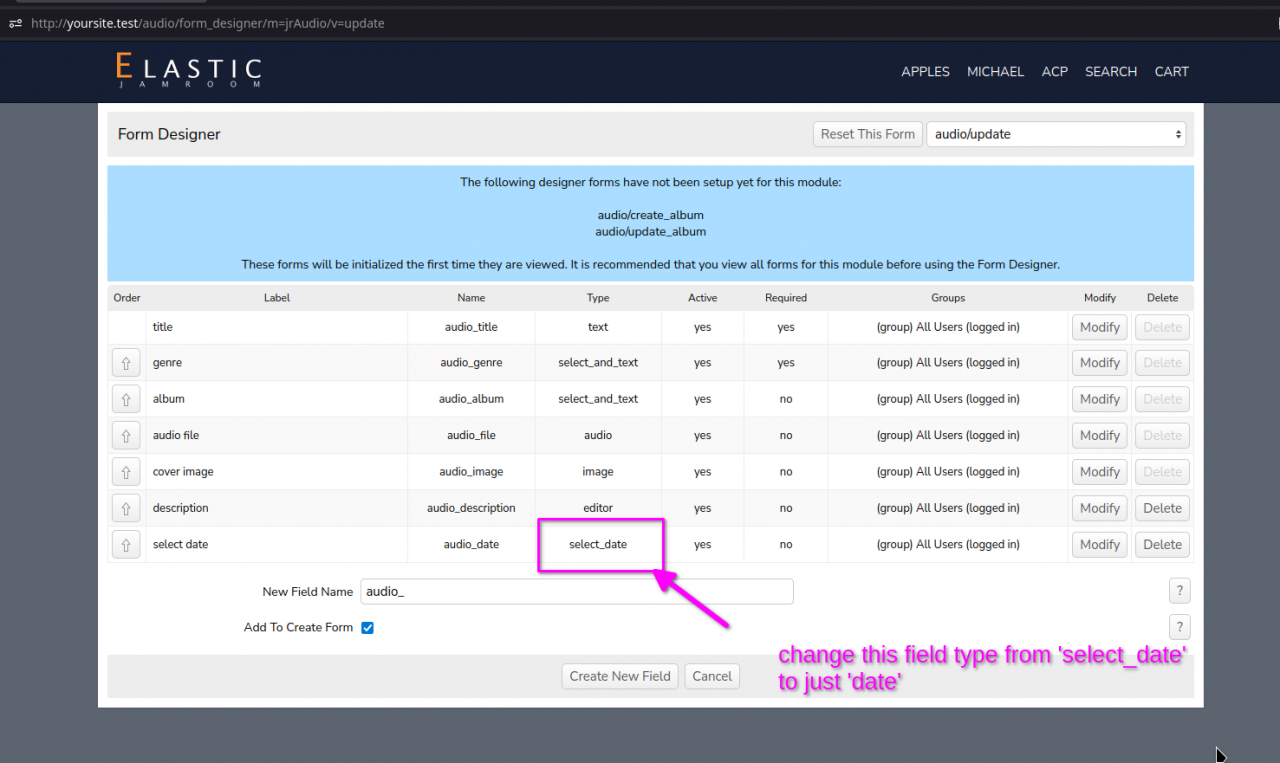The width and height of the screenshot is (1280, 763).
Task: Click the site info icon in address bar
Action: [15, 23]
